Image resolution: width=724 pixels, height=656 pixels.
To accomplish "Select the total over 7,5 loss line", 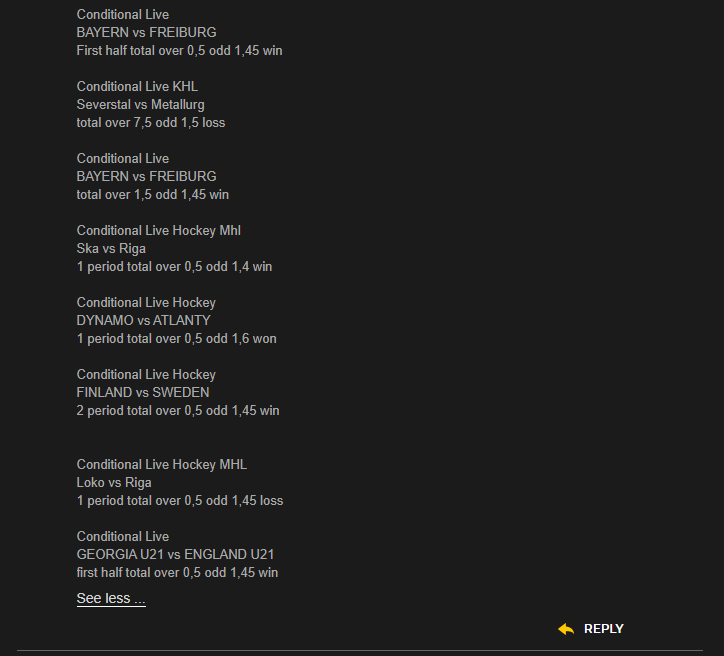I will pos(151,122).
